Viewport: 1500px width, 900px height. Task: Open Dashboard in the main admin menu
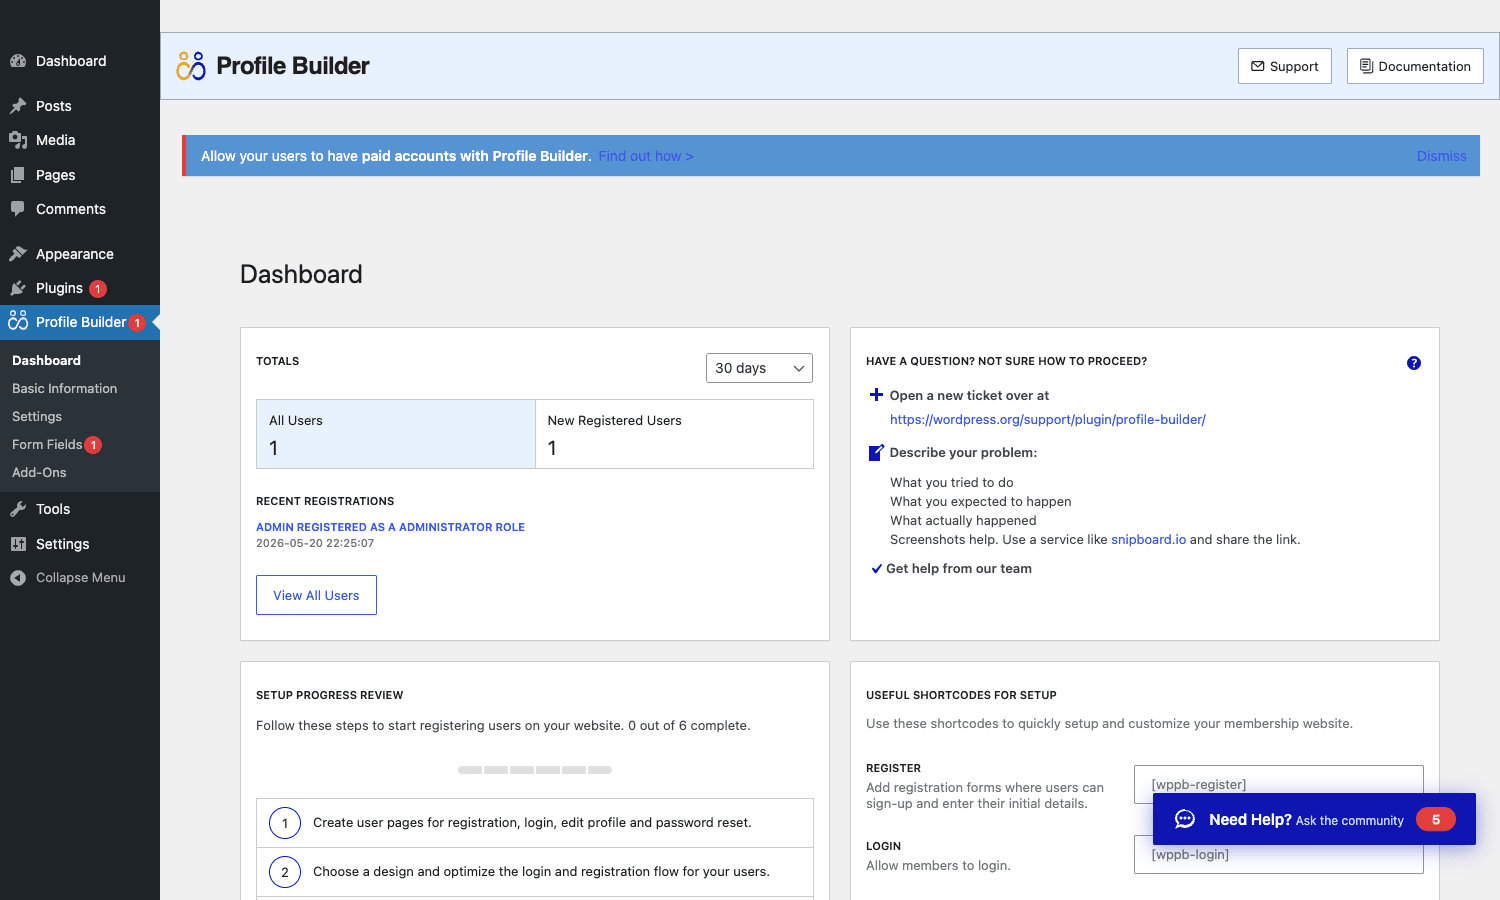pos(80,61)
